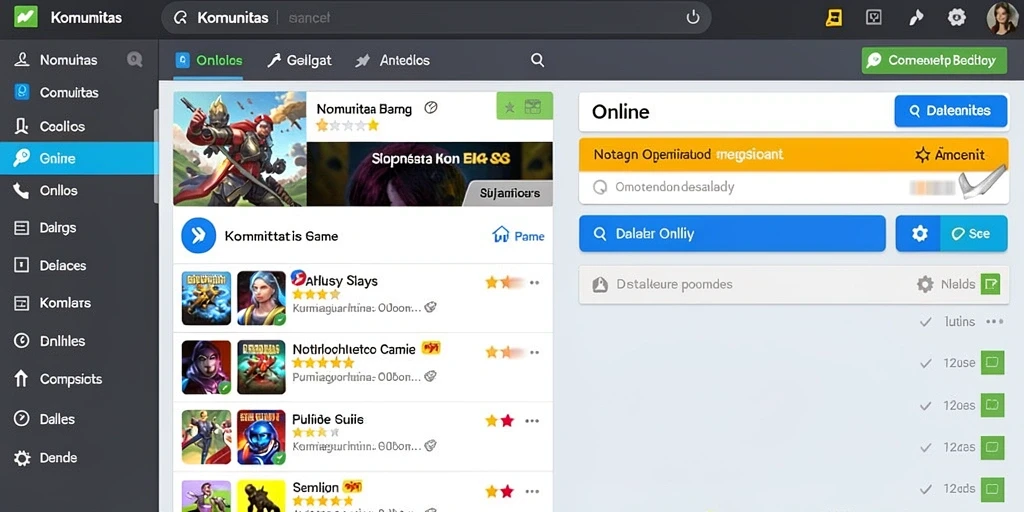The width and height of the screenshot is (1024, 512).
Task: Toggle the large checkmark in Omotendondesalady row
Action: point(983,182)
